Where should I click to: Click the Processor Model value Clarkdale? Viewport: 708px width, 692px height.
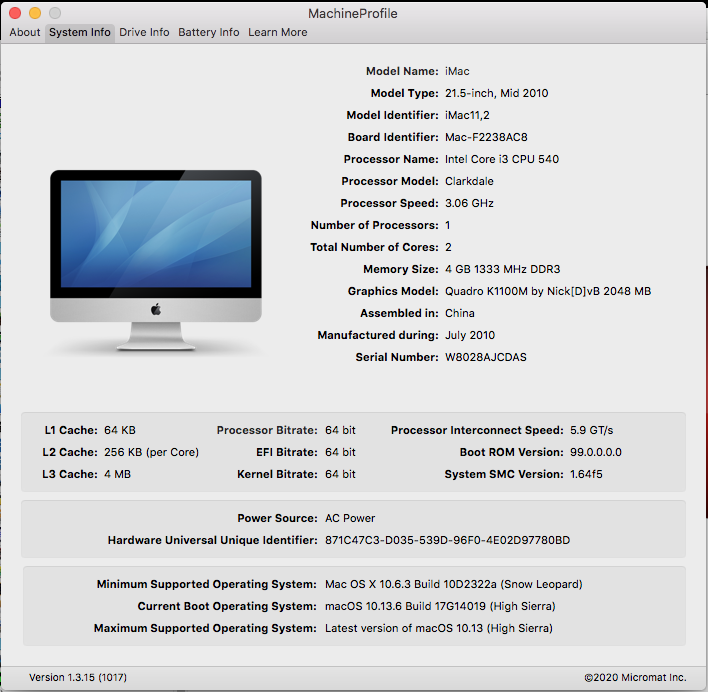tap(469, 181)
